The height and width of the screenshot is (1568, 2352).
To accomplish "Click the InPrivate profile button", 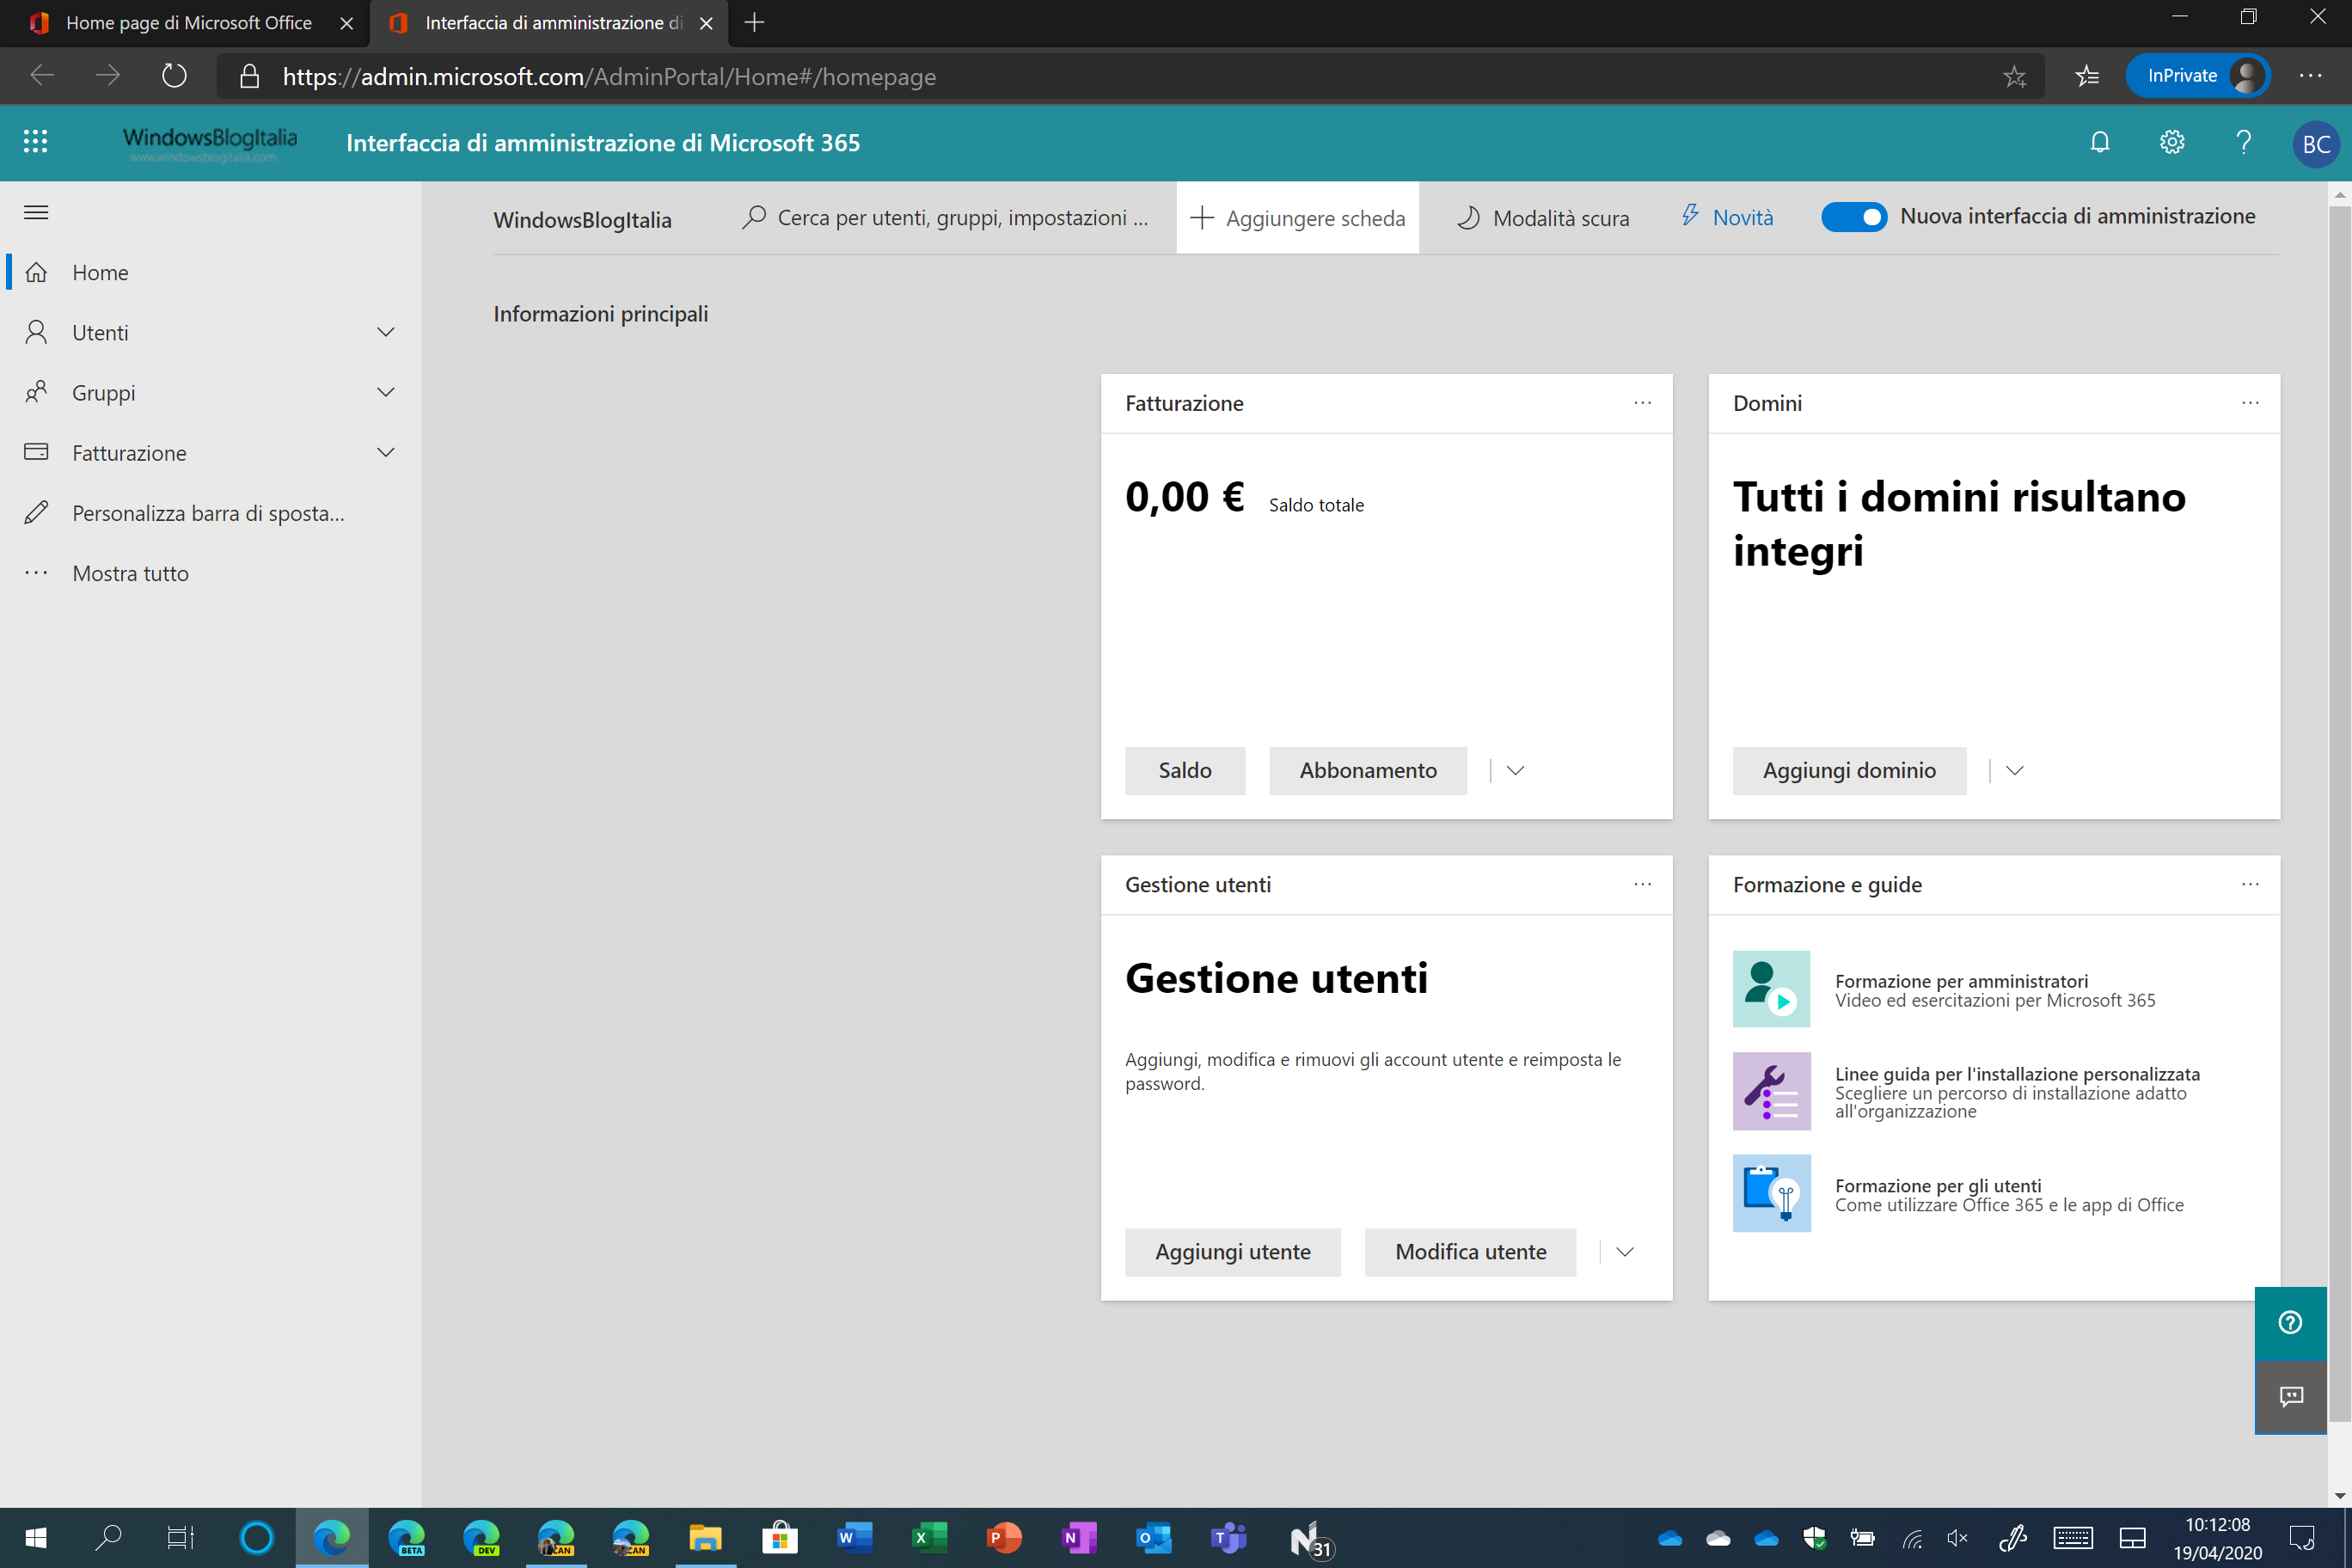I will pyautogui.click(x=2198, y=76).
